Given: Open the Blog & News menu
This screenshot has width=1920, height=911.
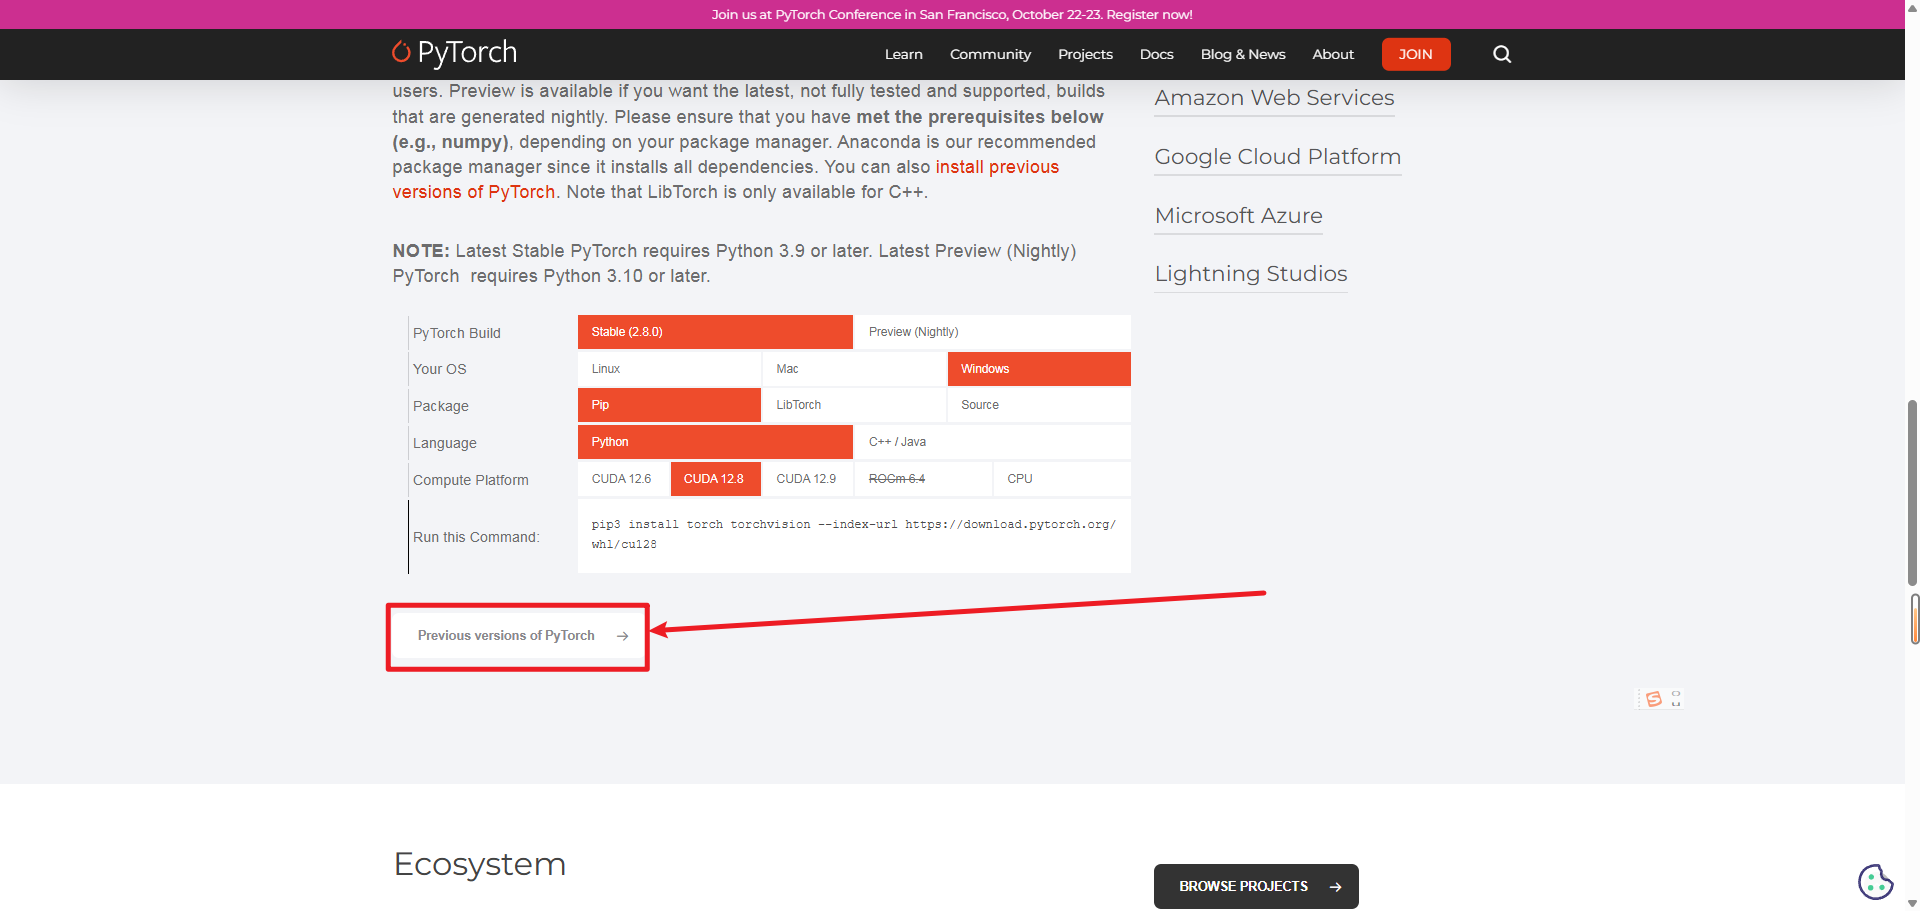Looking at the screenshot, I should coord(1243,54).
